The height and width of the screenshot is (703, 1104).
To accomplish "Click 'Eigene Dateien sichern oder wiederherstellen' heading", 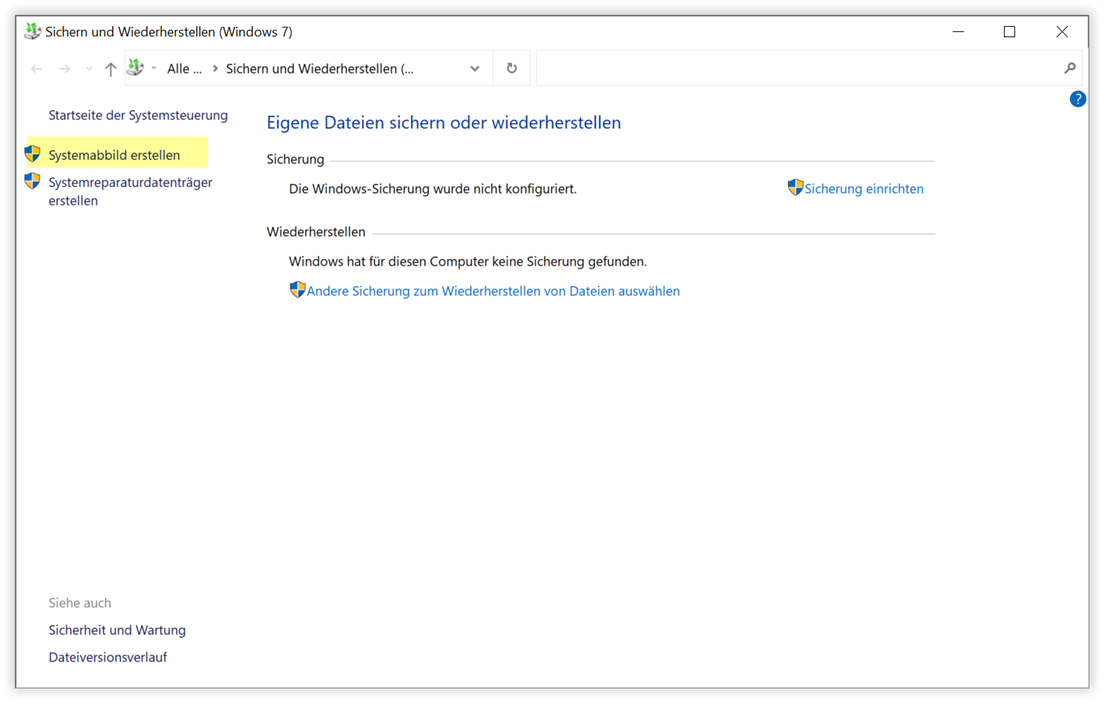I will pos(444,123).
